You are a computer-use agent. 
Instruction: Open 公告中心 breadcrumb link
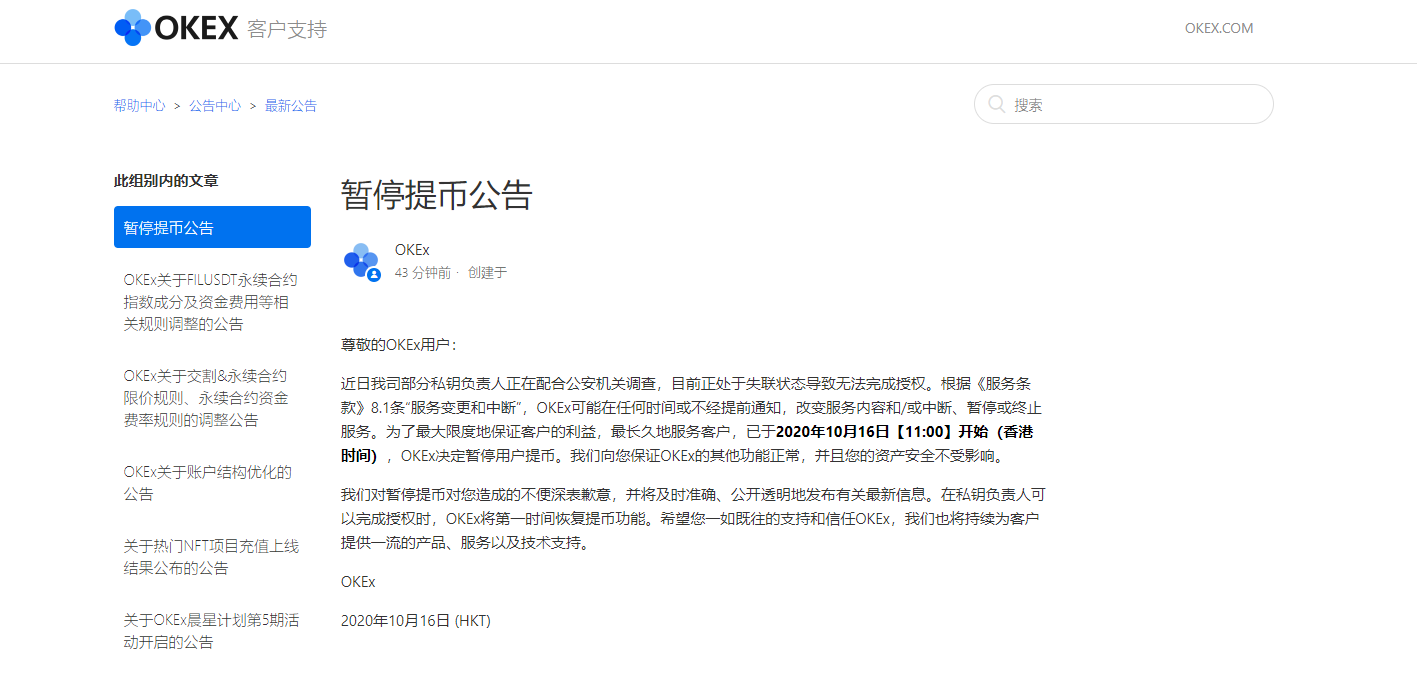(x=215, y=105)
